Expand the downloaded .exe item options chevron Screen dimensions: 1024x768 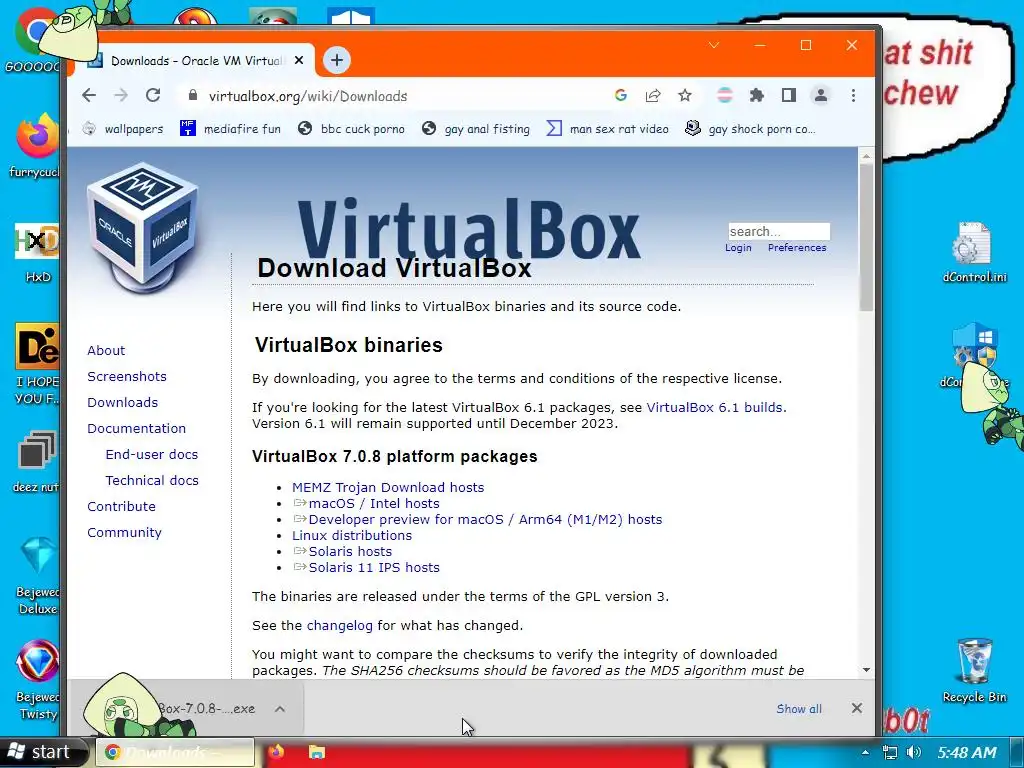(280, 709)
